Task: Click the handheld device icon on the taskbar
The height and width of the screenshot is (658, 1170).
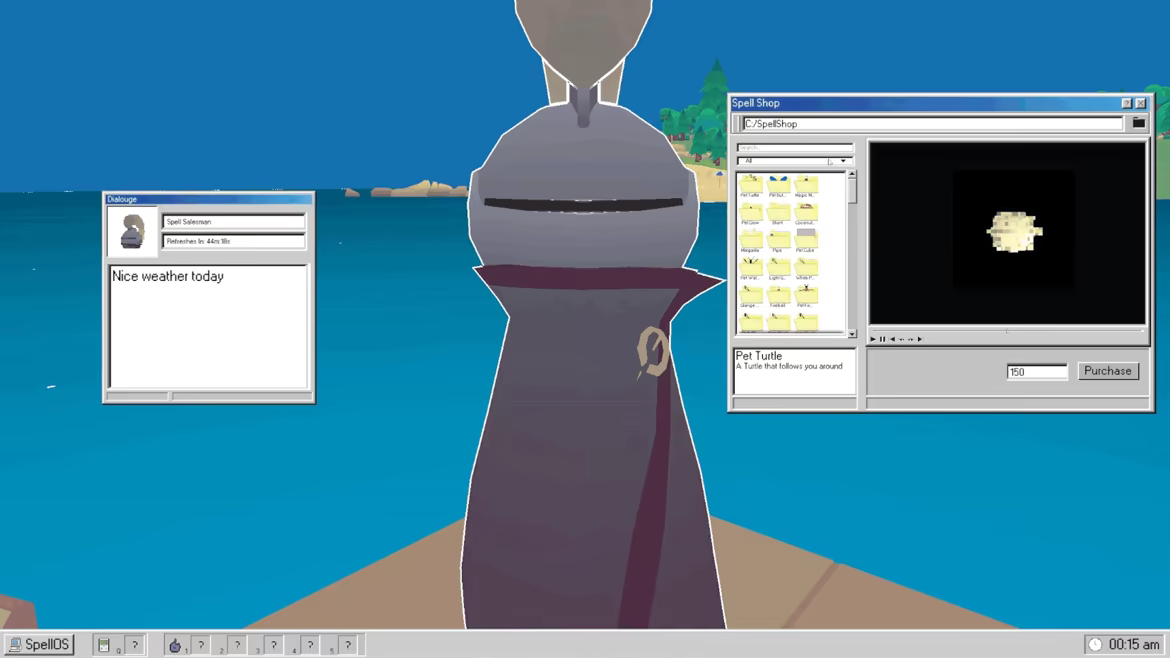Action: [104, 645]
